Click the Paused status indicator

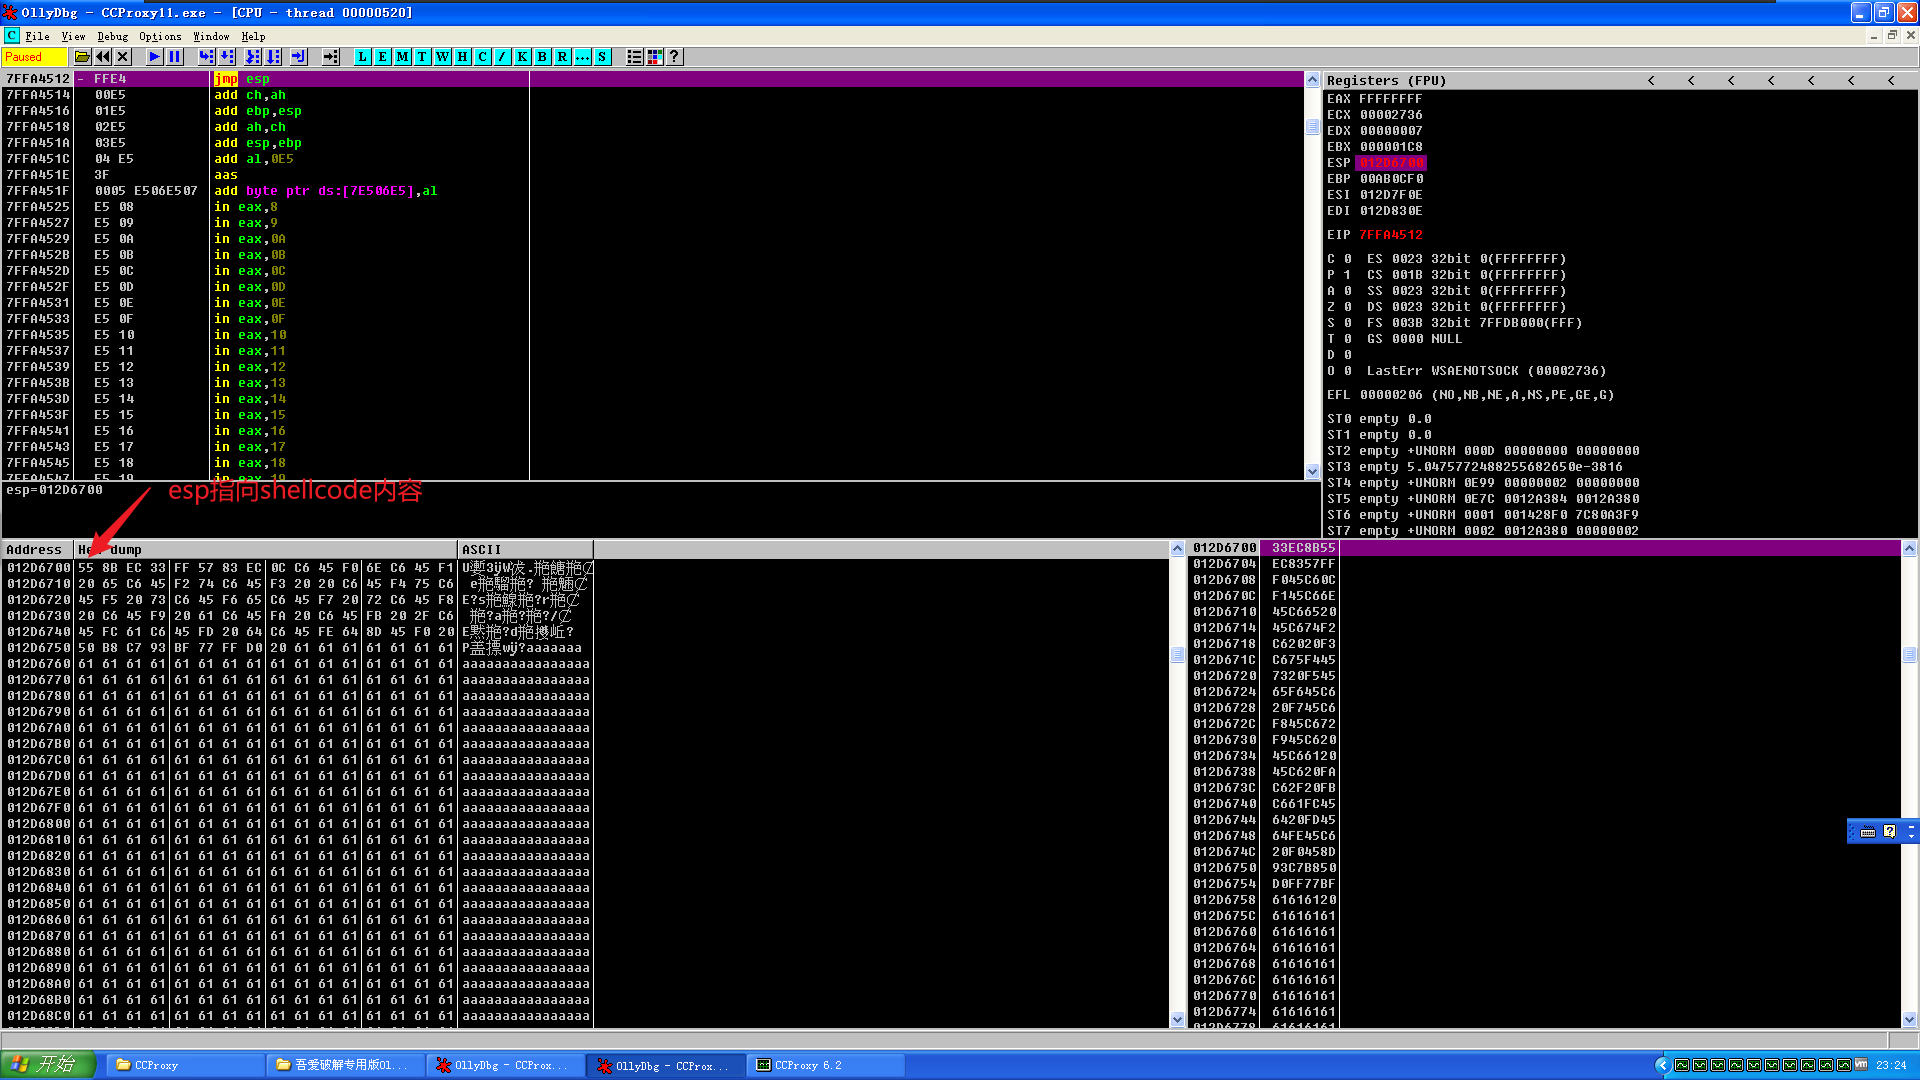(34, 57)
